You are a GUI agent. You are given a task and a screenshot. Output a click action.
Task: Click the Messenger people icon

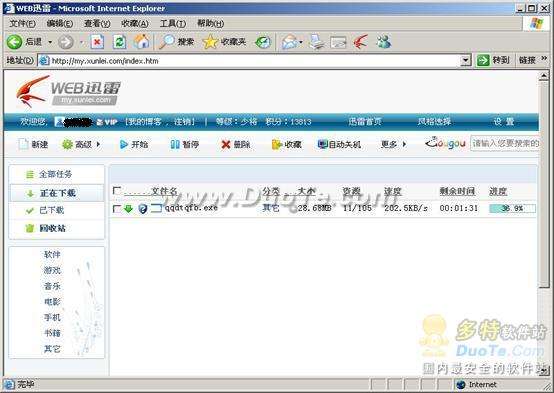(x=384, y=42)
